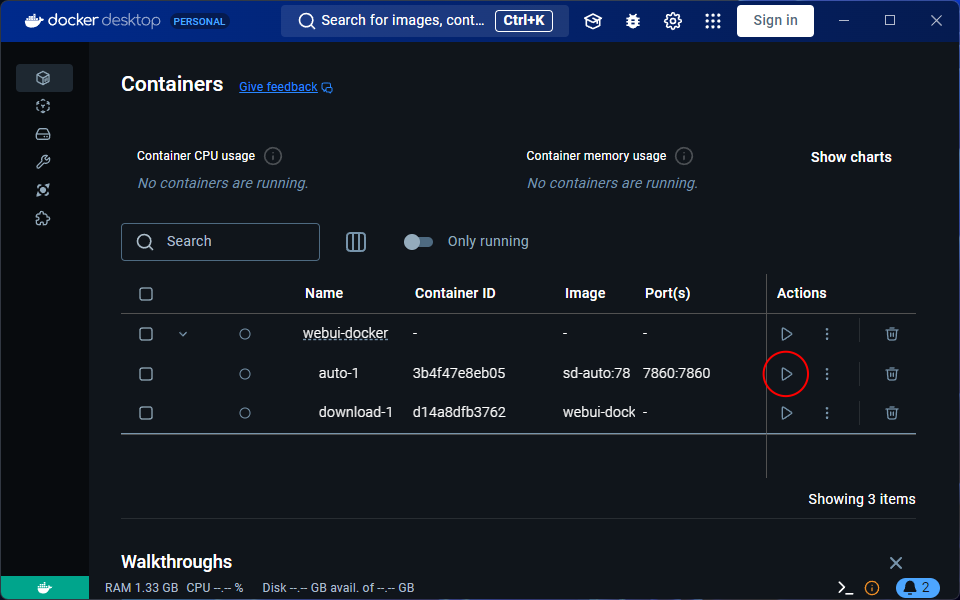Sort by the Name column header
The image size is (960, 600).
324,293
